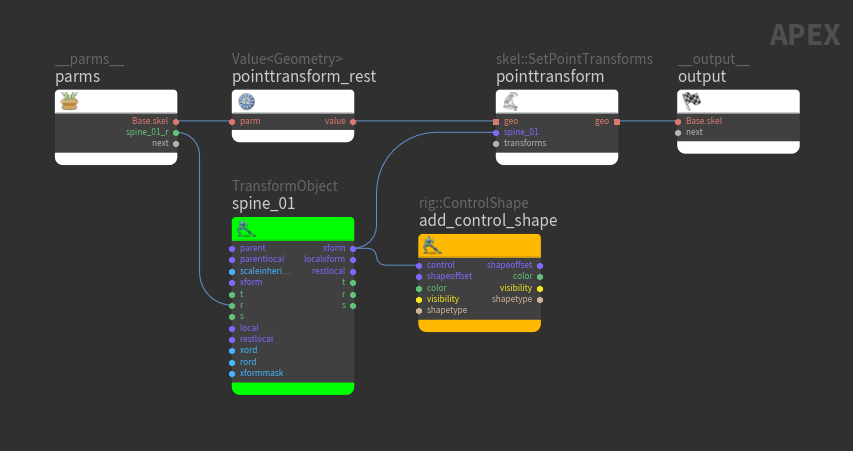Screen dimensions: 853x451
Task: Click shapetype output port on add_control_shape
Action: (540, 299)
